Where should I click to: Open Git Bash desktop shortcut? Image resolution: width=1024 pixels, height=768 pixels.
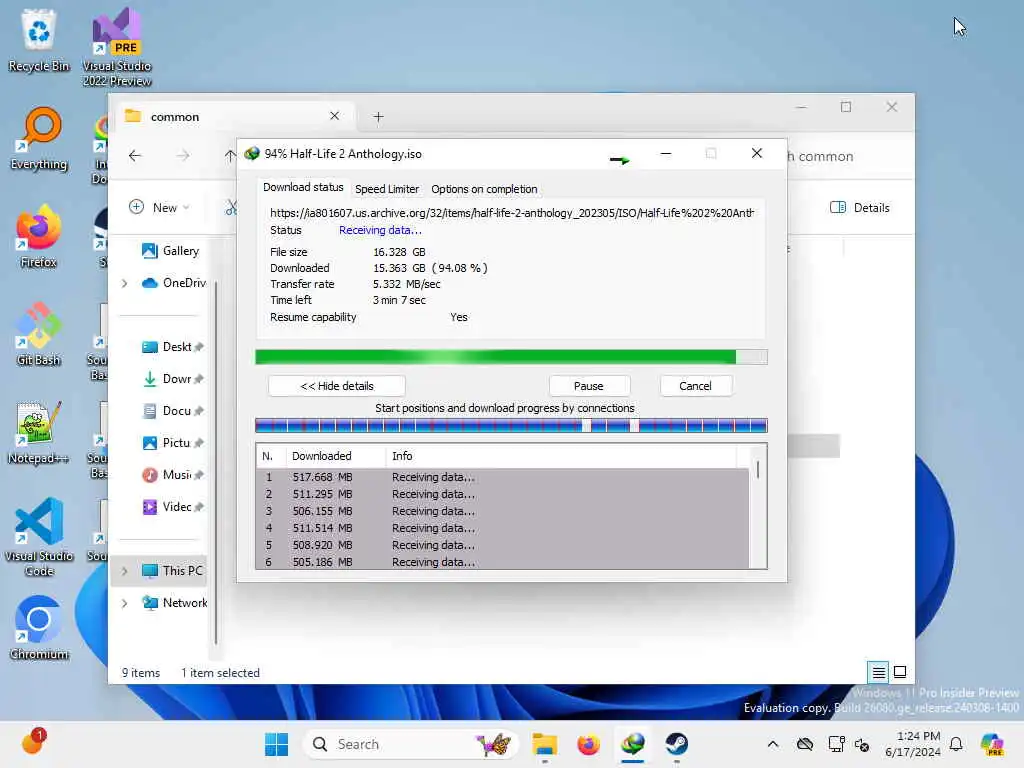[39, 334]
